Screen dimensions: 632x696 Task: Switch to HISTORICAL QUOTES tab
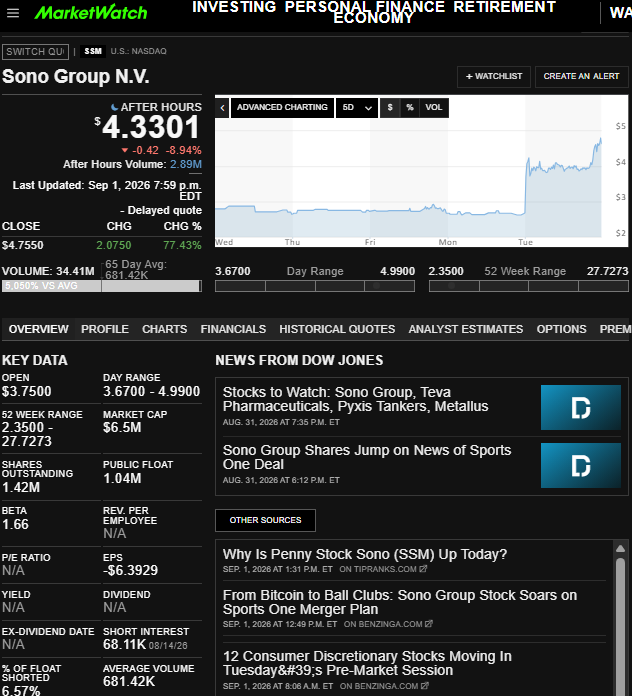click(337, 329)
